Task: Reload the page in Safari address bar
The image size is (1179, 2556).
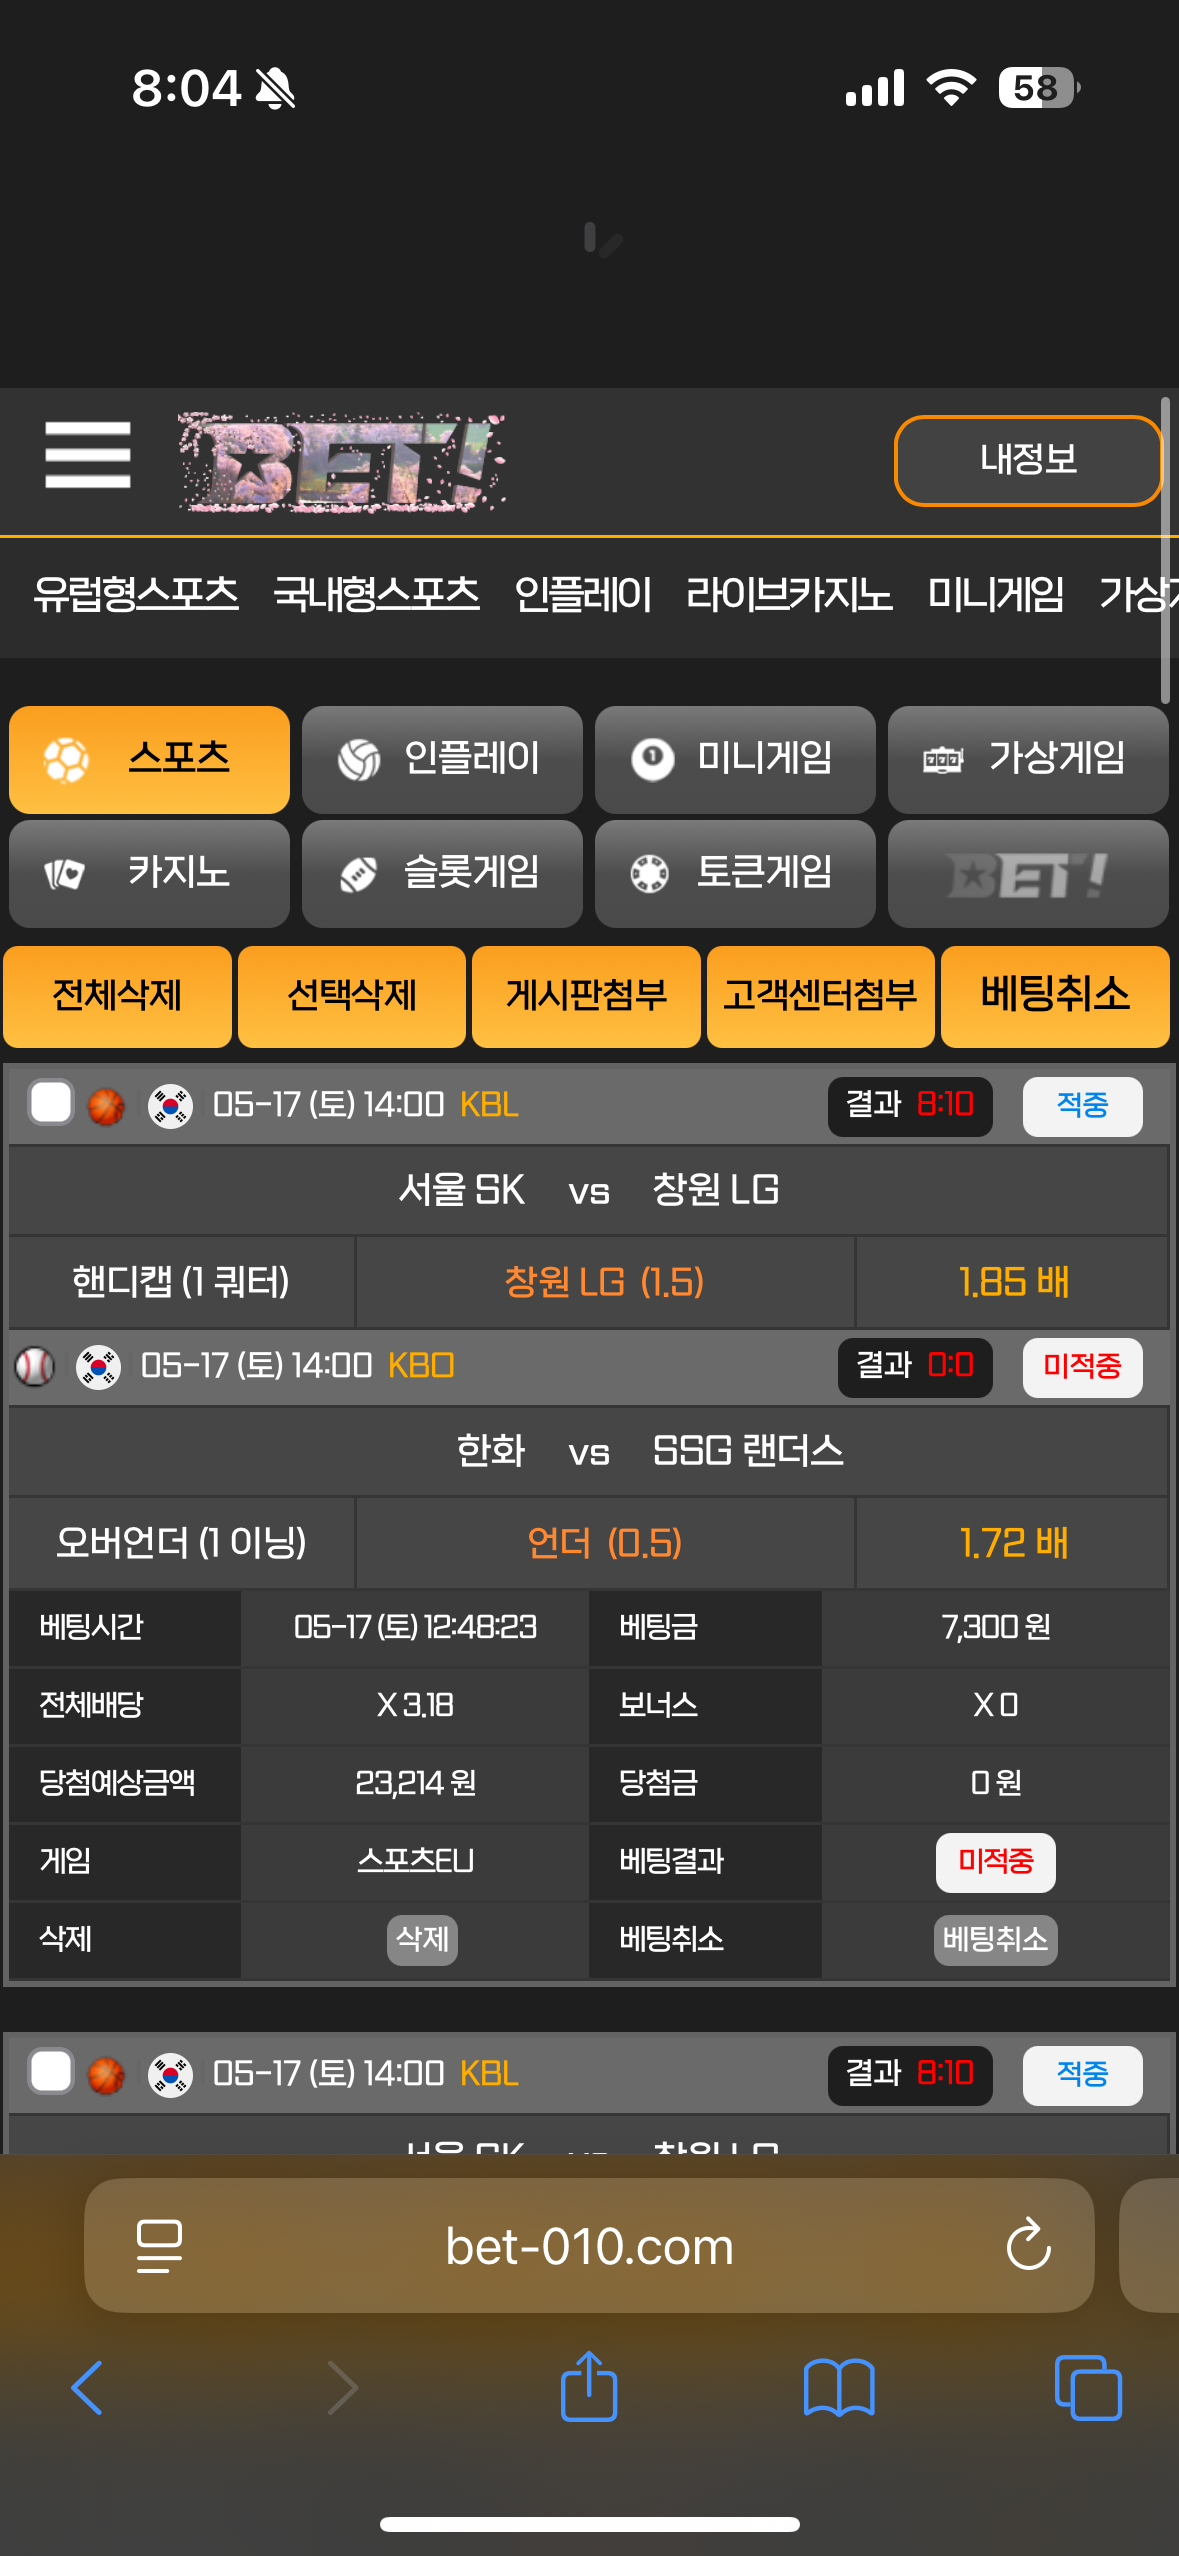Action: click(x=1028, y=2245)
